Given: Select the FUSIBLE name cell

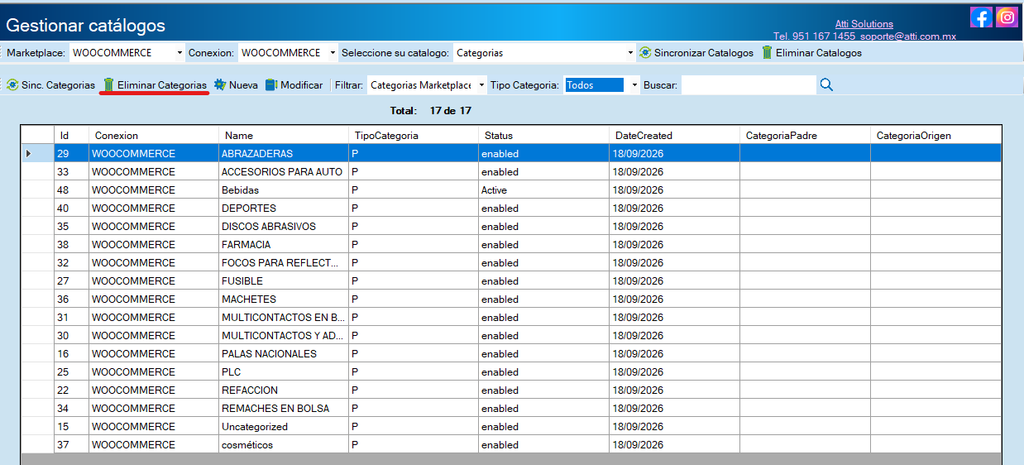Looking at the screenshot, I should (x=283, y=281).
